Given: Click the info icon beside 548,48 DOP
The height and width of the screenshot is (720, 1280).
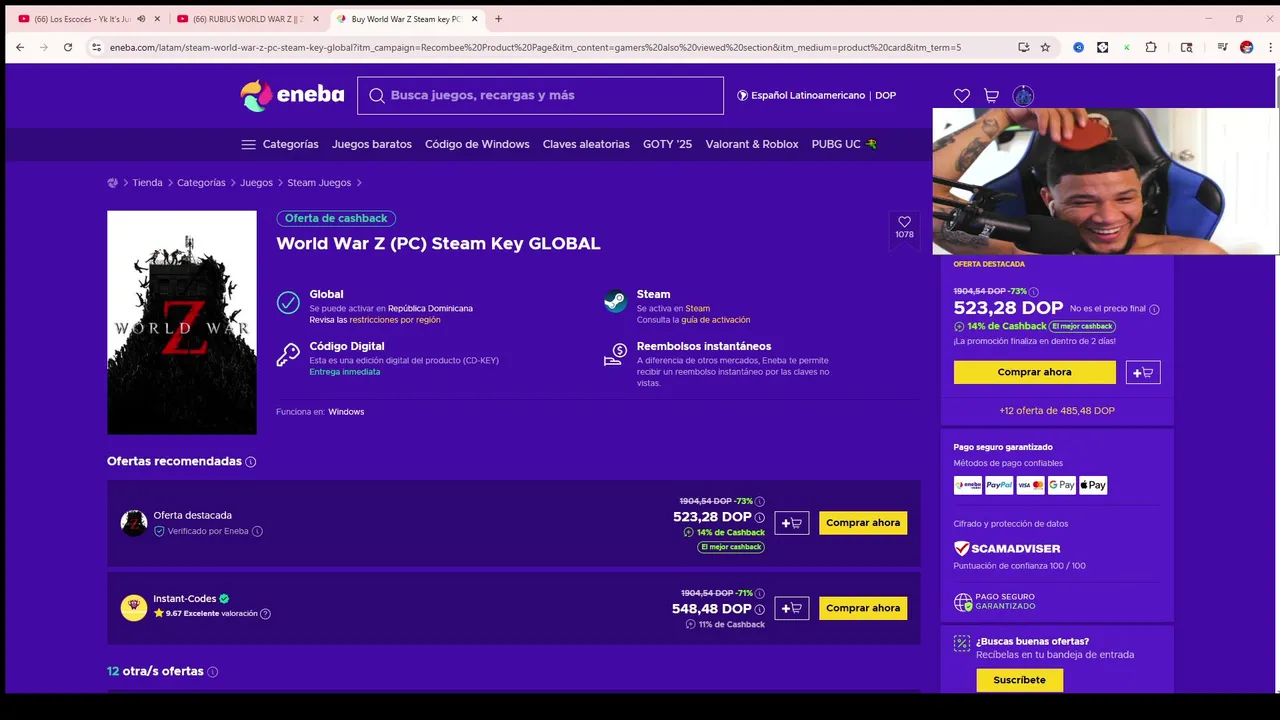Looking at the screenshot, I should coord(759,609).
